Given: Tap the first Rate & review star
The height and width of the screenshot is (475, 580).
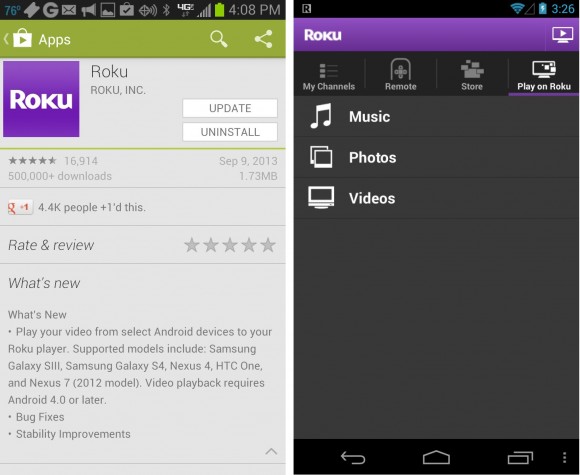Looking at the screenshot, I should tap(192, 245).
